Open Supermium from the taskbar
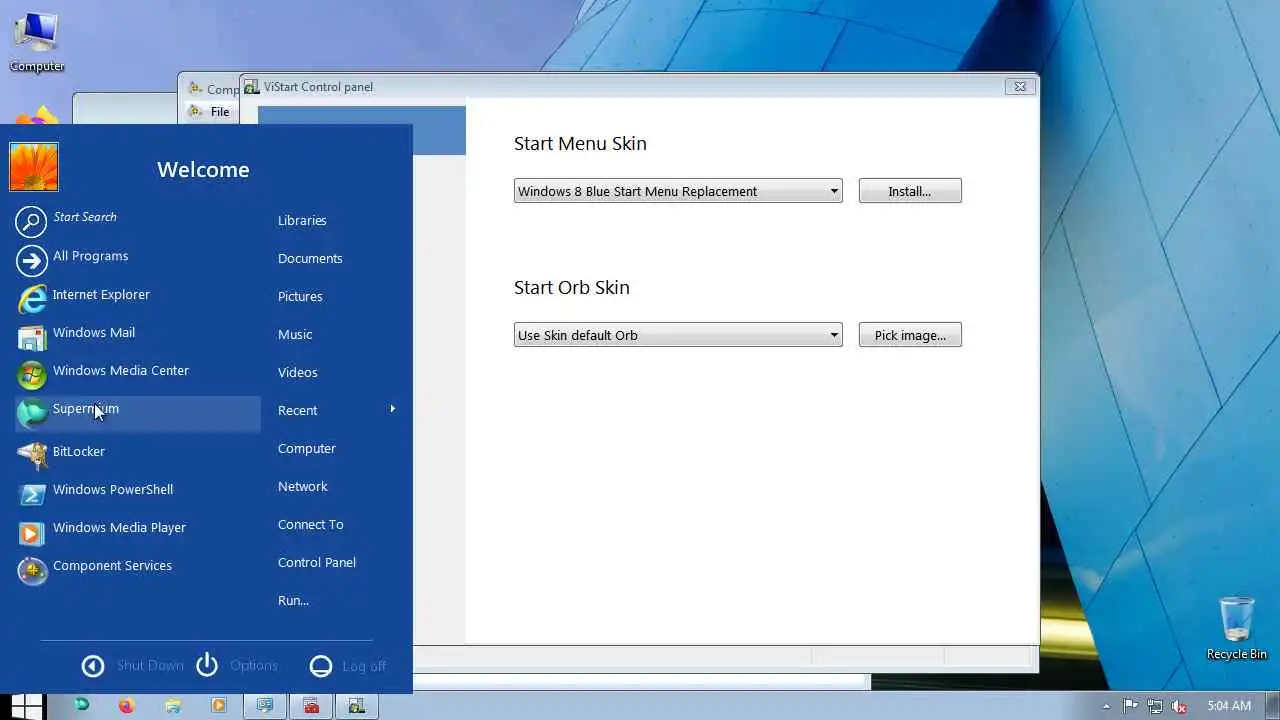1280x720 pixels. click(82, 705)
